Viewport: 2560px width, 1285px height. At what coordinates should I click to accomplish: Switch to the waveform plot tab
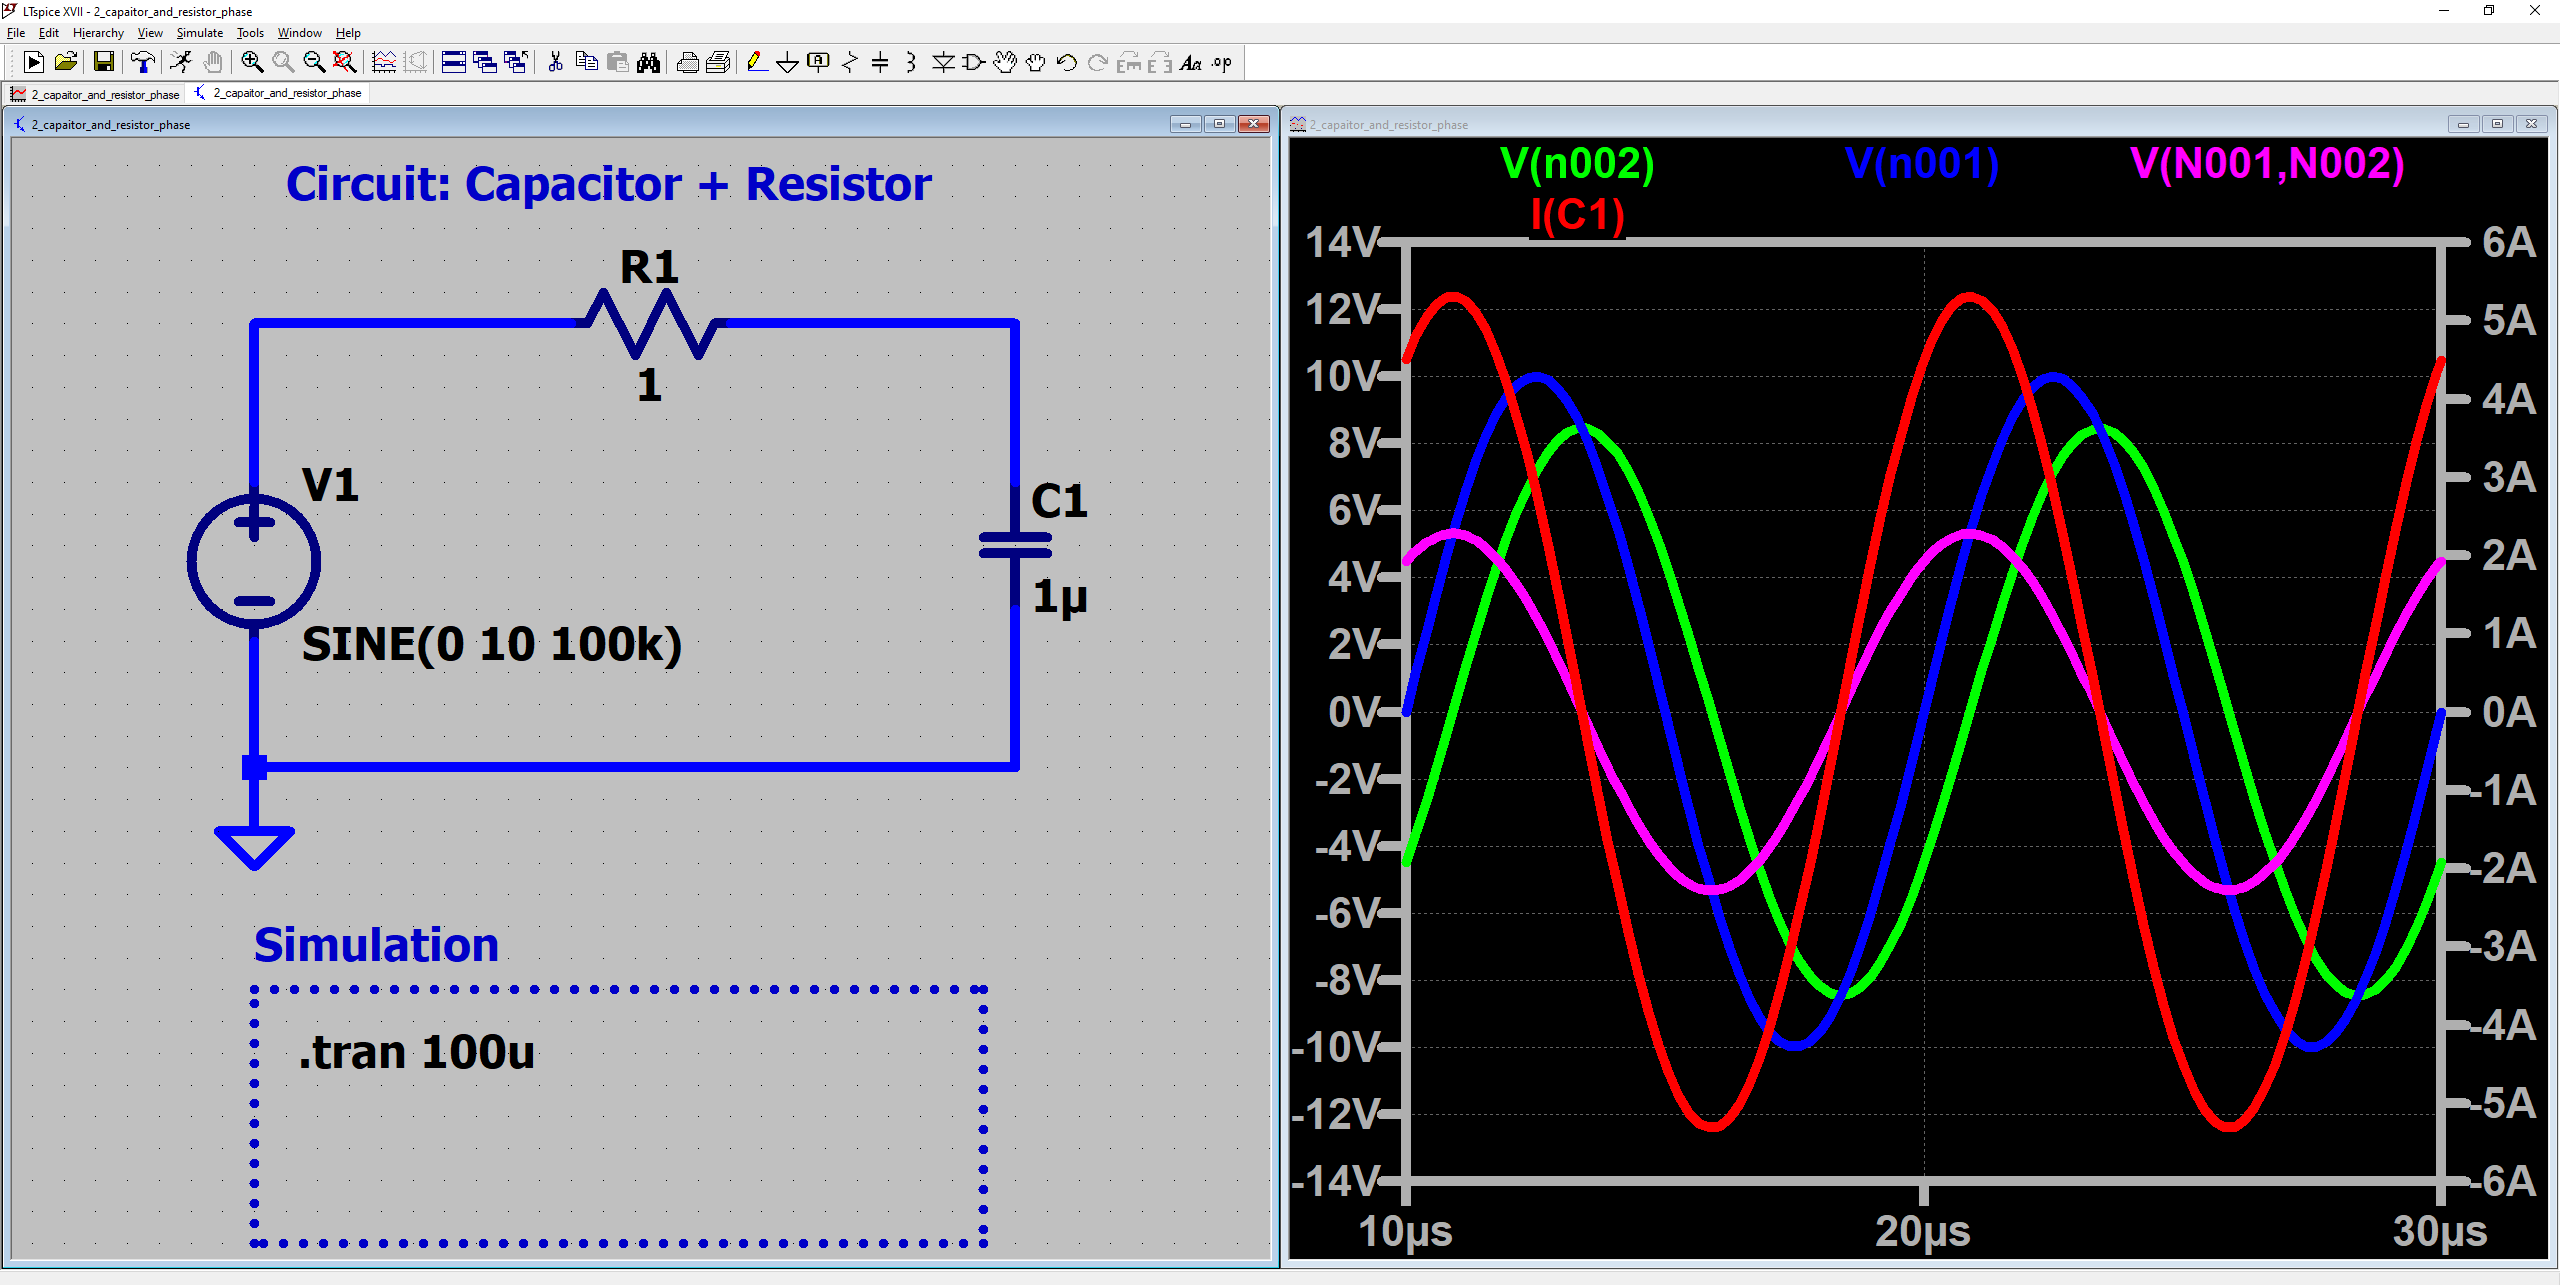[x=96, y=94]
